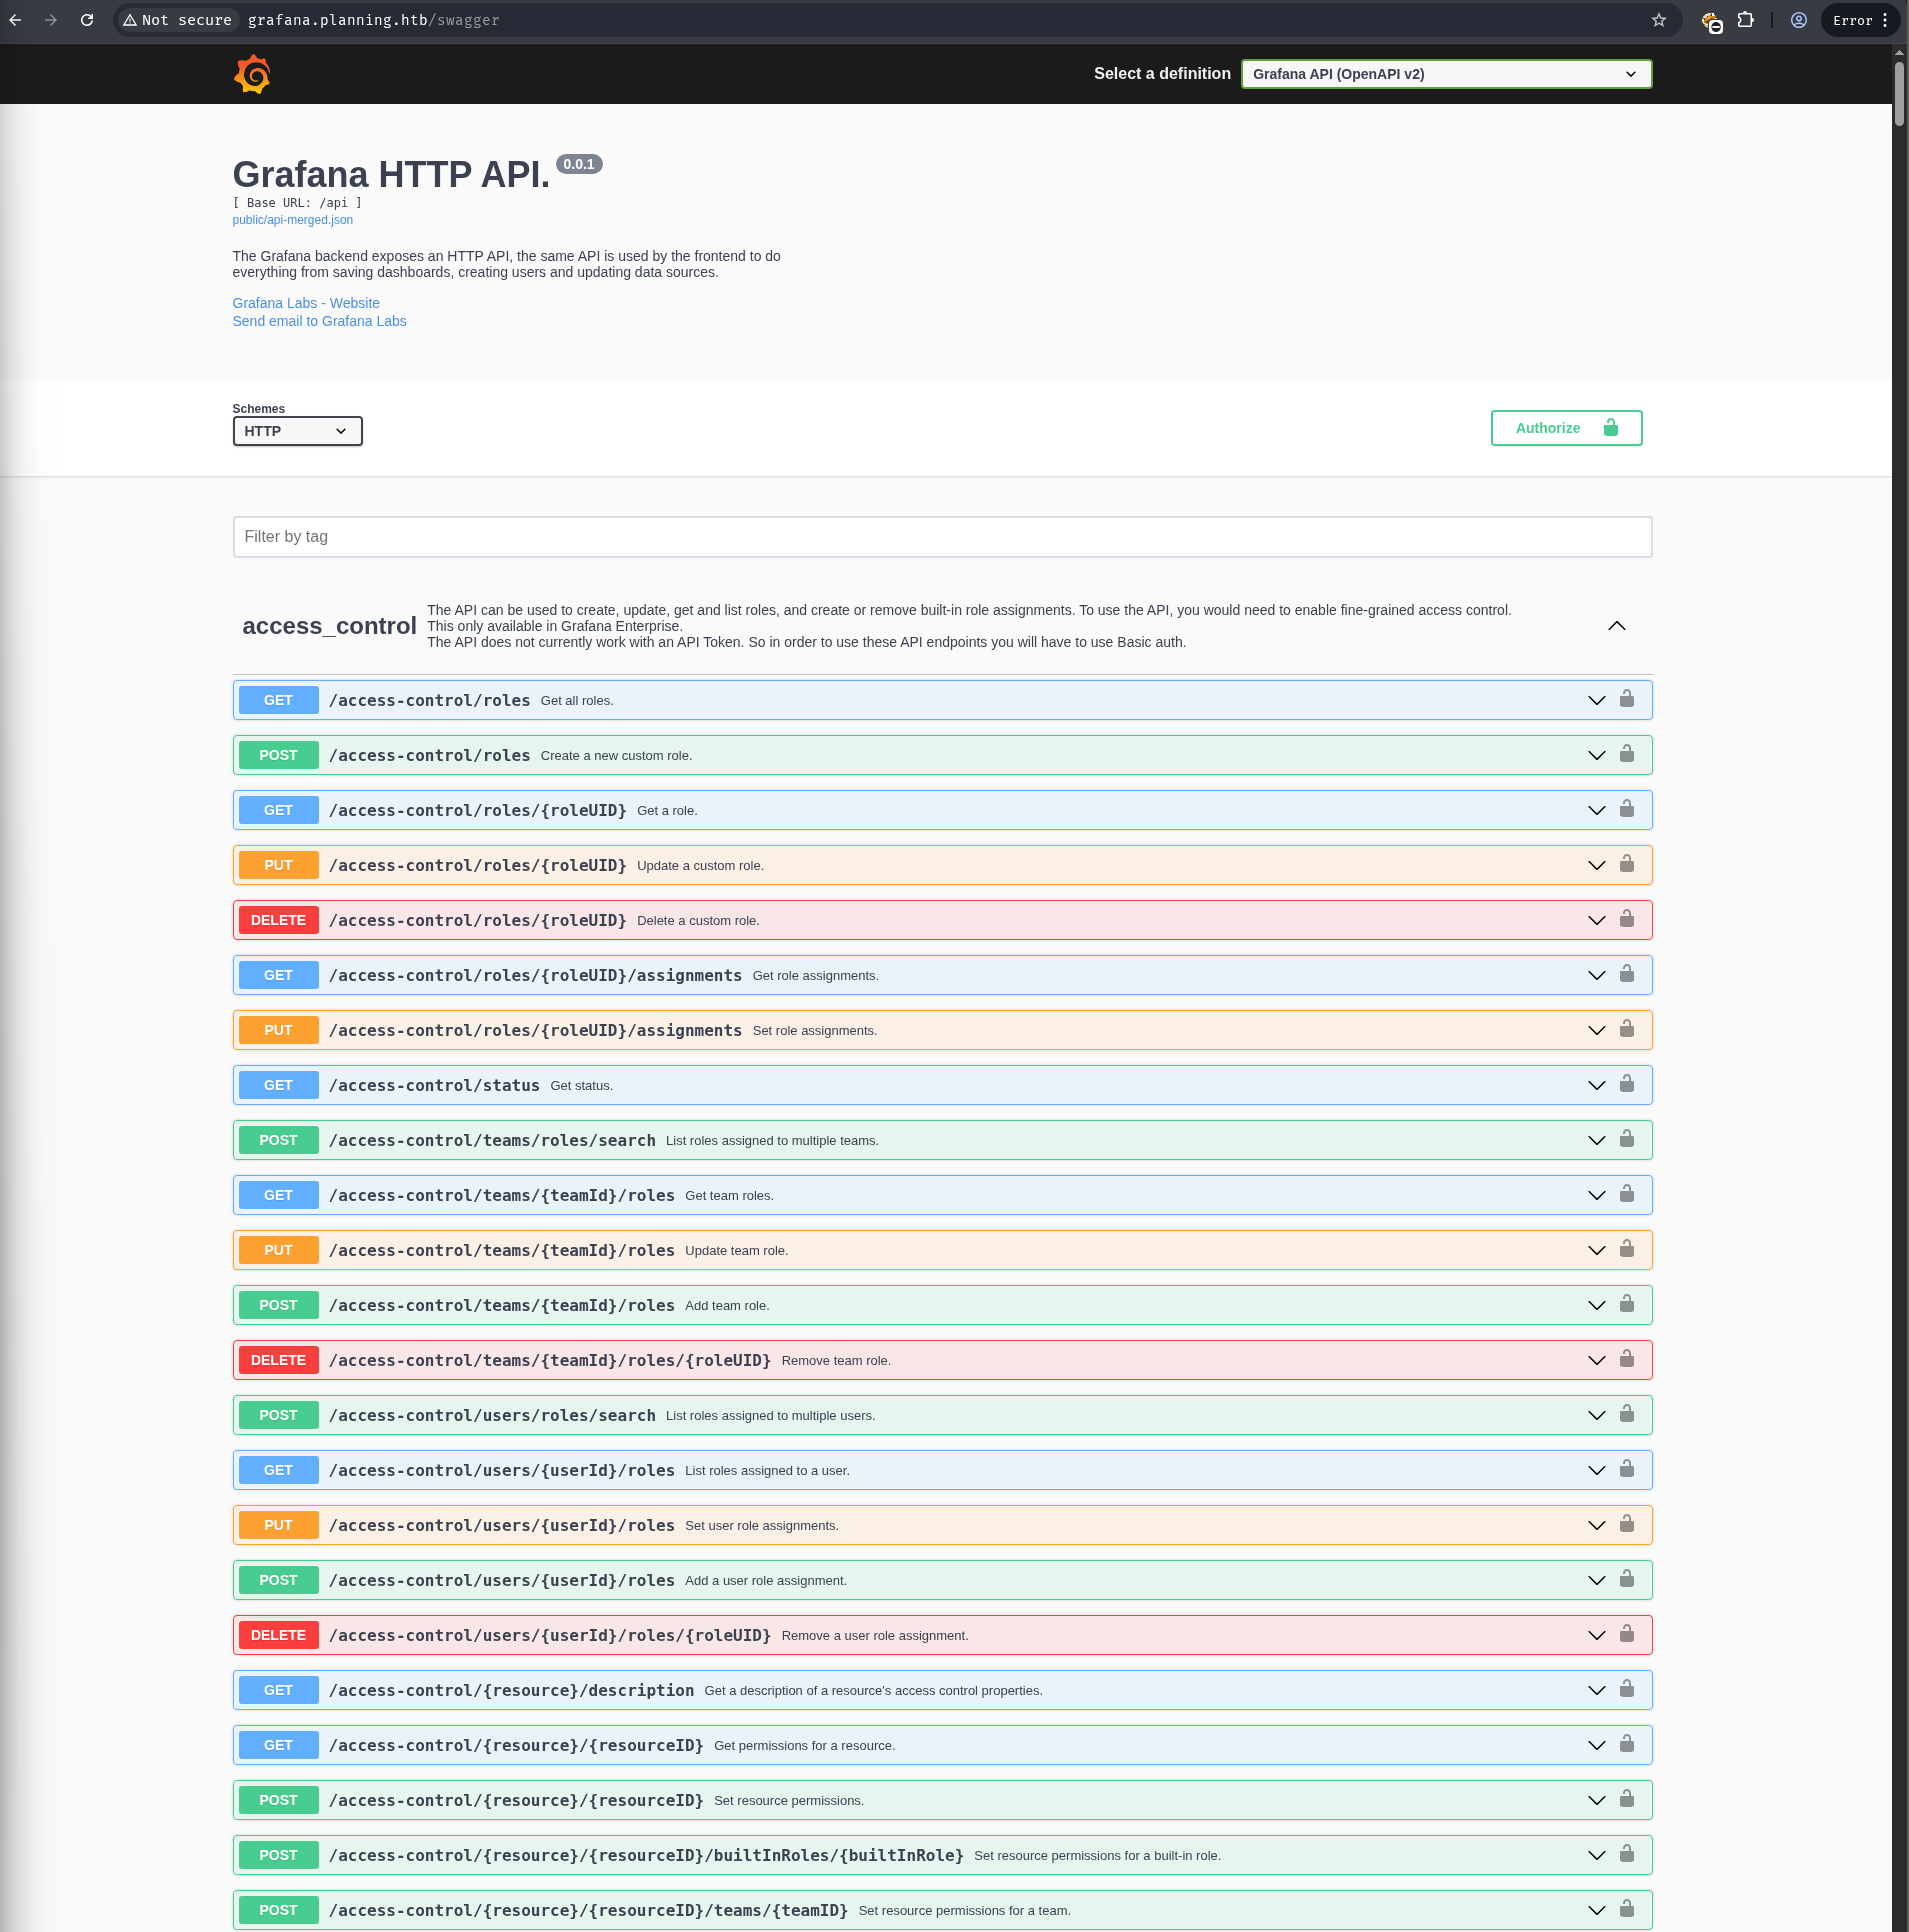1909x1932 pixels.
Task: Open the Select a definition dropdown
Action: 1445,74
